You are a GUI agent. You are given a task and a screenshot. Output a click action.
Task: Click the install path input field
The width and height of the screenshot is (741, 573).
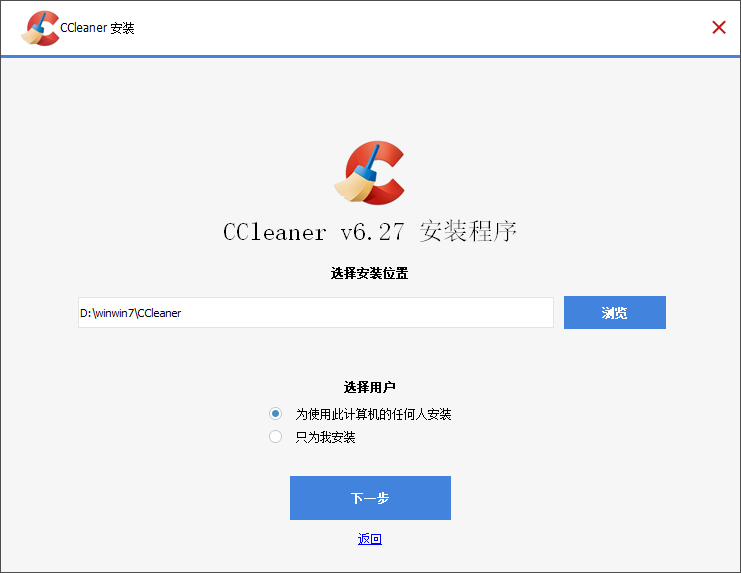(316, 312)
